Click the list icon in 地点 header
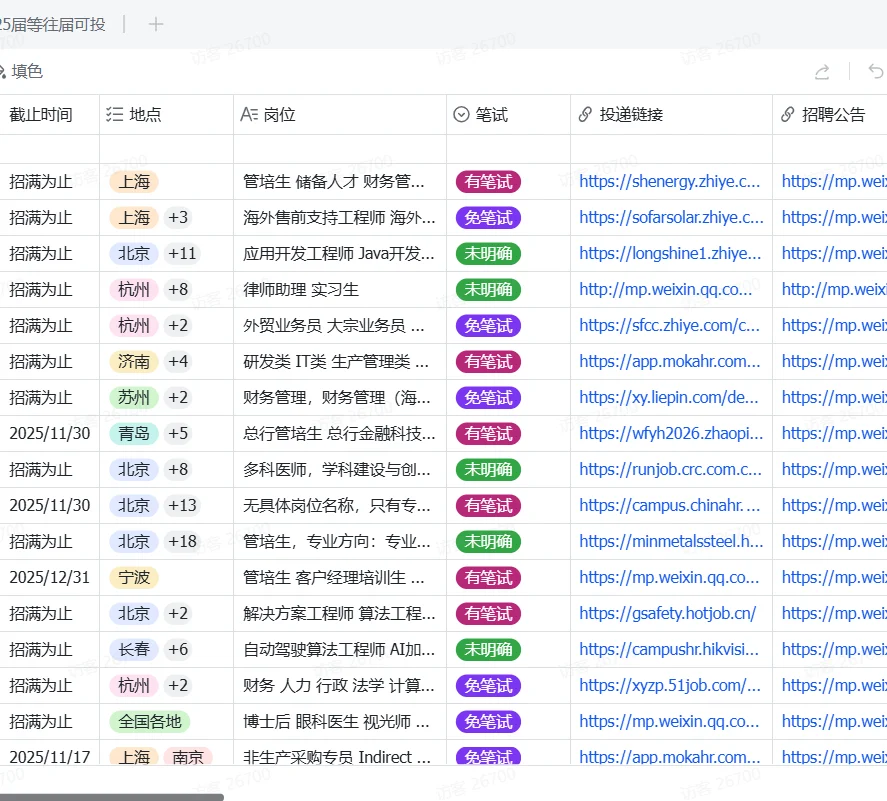This screenshot has width=887, height=801. pos(114,115)
